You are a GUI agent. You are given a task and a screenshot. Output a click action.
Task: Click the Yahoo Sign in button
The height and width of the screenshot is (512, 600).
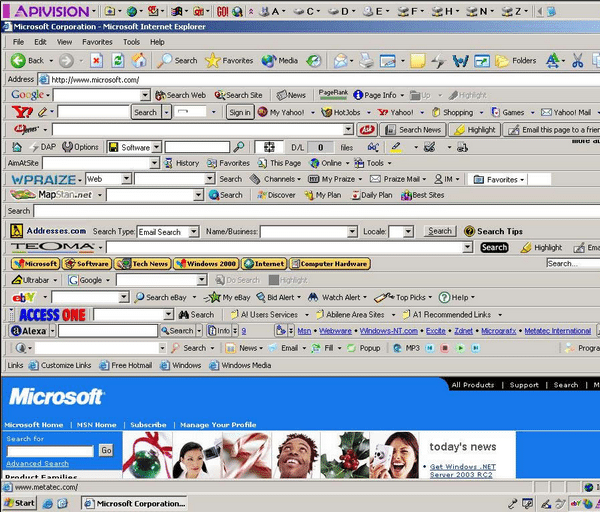pyautogui.click(x=240, y=112)
